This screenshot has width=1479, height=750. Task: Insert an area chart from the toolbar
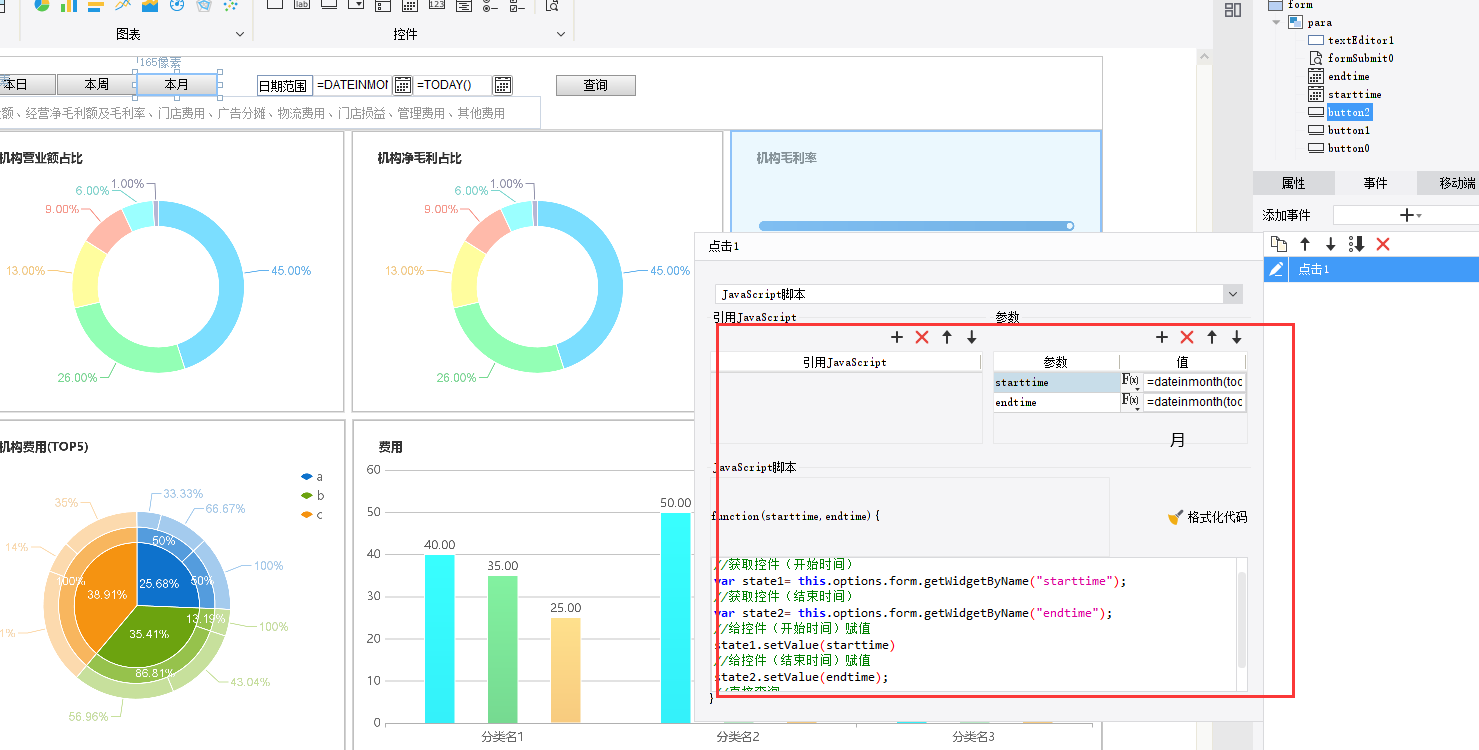(150, 5)
